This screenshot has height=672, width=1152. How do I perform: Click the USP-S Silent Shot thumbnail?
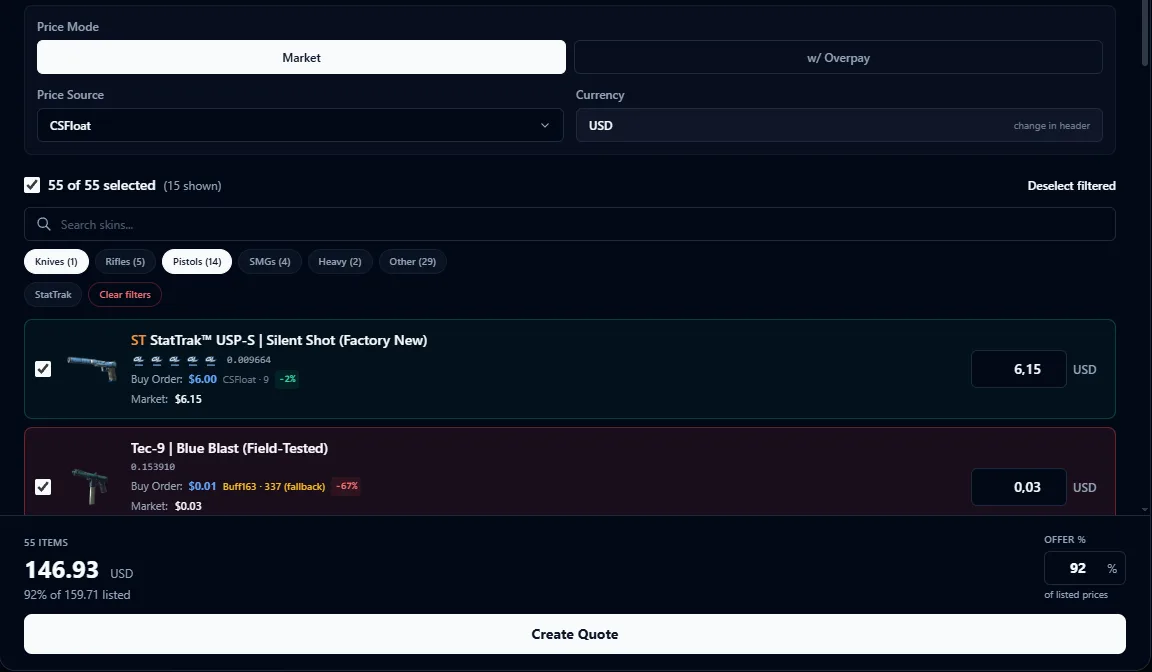click(x=92, y=368)
